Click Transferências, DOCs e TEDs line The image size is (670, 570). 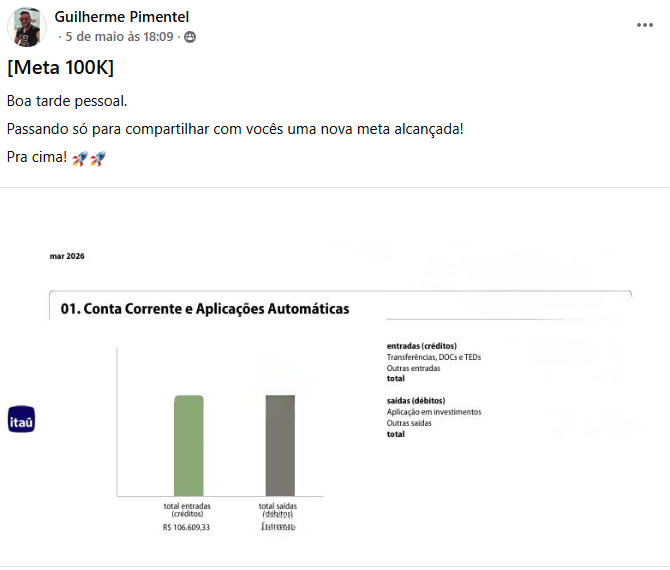tap(434, 357)
